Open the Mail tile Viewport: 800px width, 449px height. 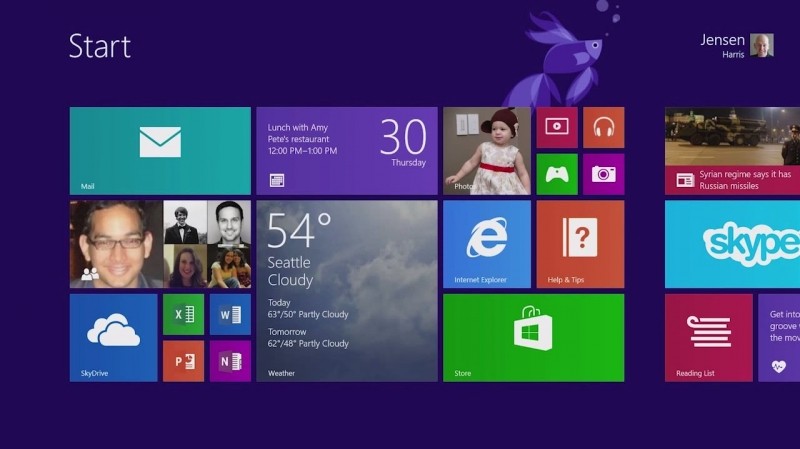click(x=160, y=151)
